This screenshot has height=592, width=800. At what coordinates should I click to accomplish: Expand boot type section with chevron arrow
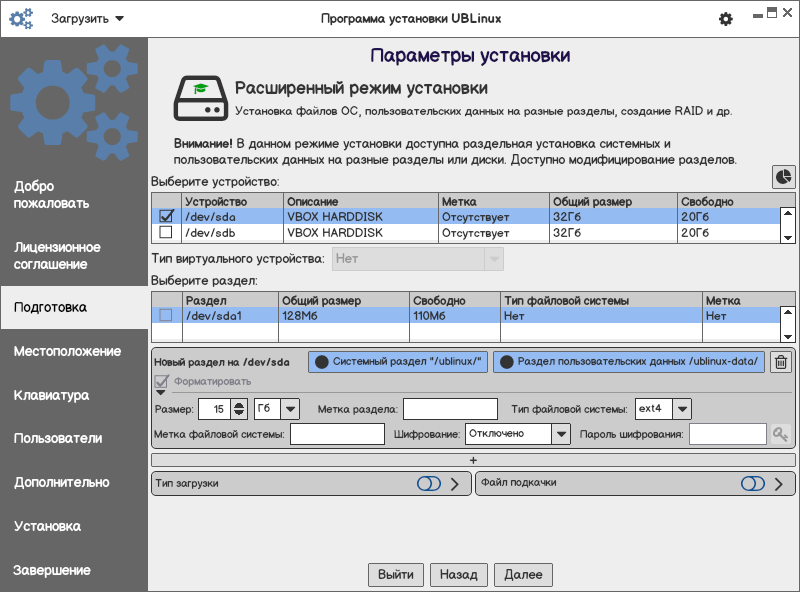tap(454, 484)
